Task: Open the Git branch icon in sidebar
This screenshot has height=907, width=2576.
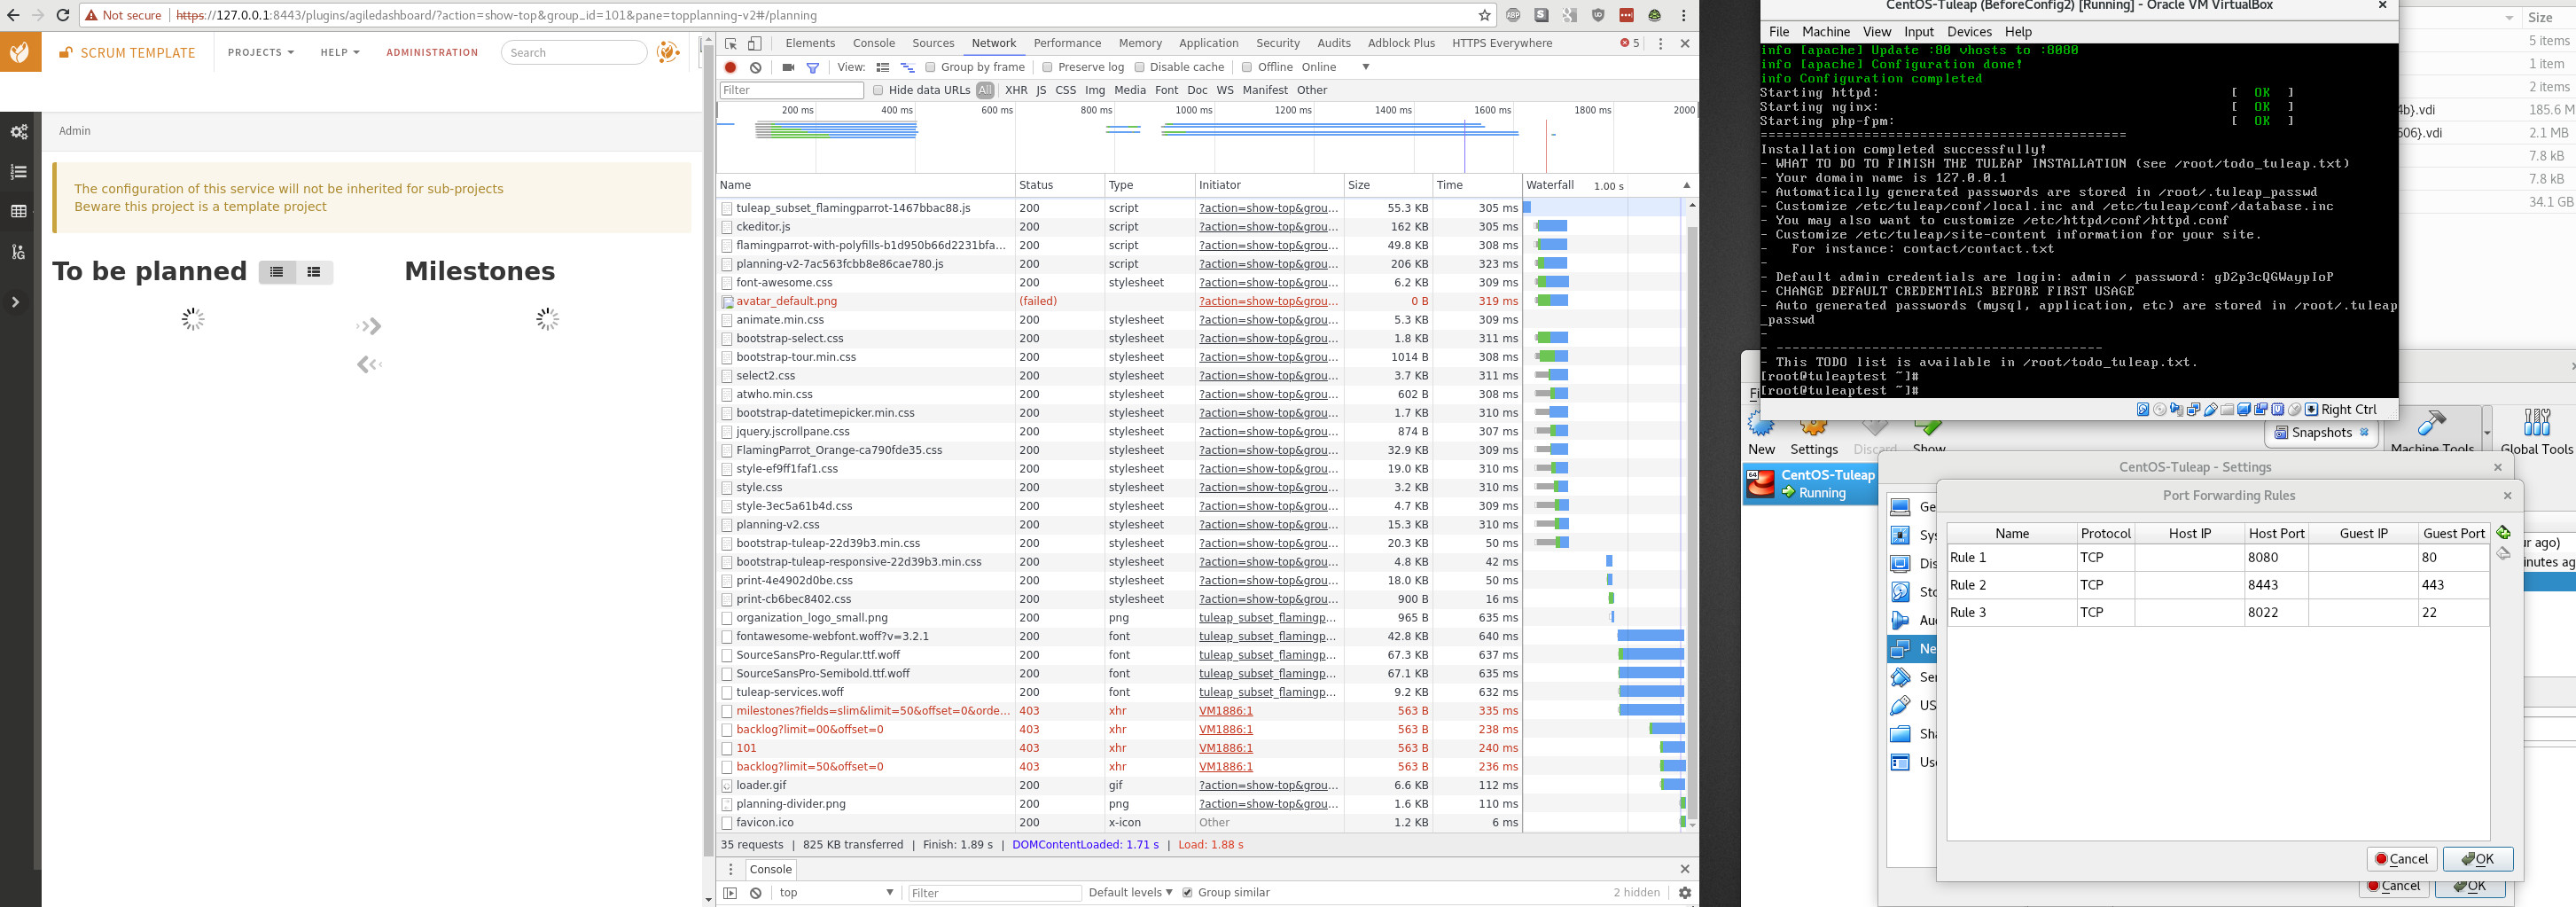Action: point(18,252)
